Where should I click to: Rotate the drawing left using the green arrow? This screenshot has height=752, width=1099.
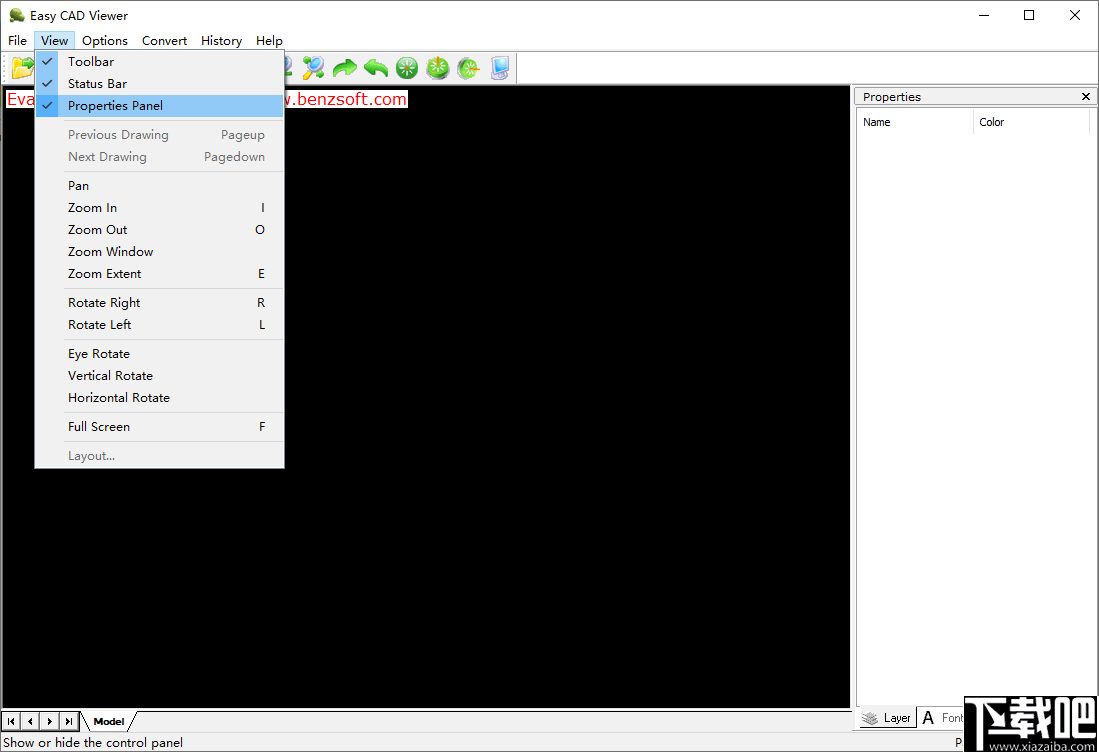point(376,68)
